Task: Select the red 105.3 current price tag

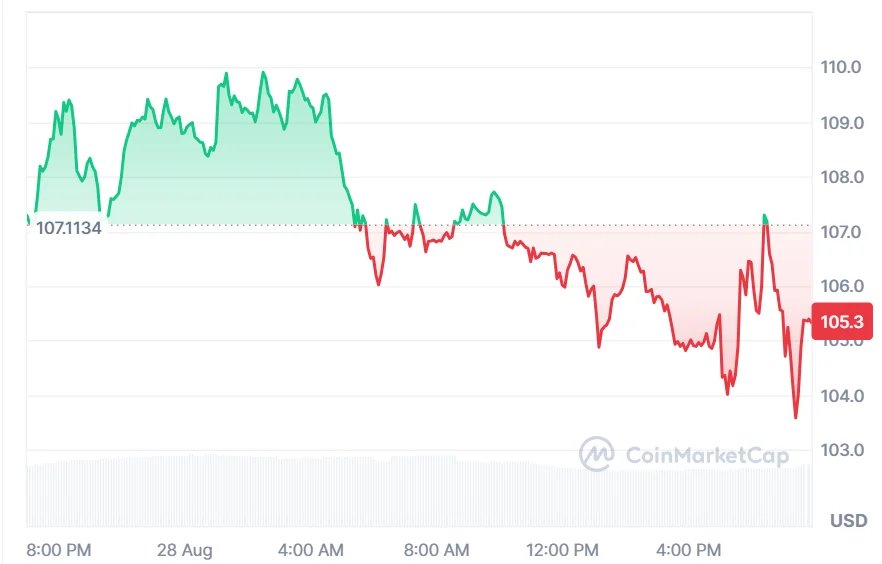Action: point(842,321)
